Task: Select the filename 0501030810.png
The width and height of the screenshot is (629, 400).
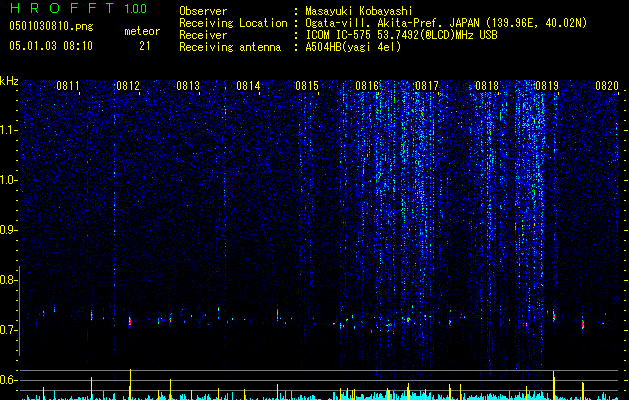Action: 51,26
